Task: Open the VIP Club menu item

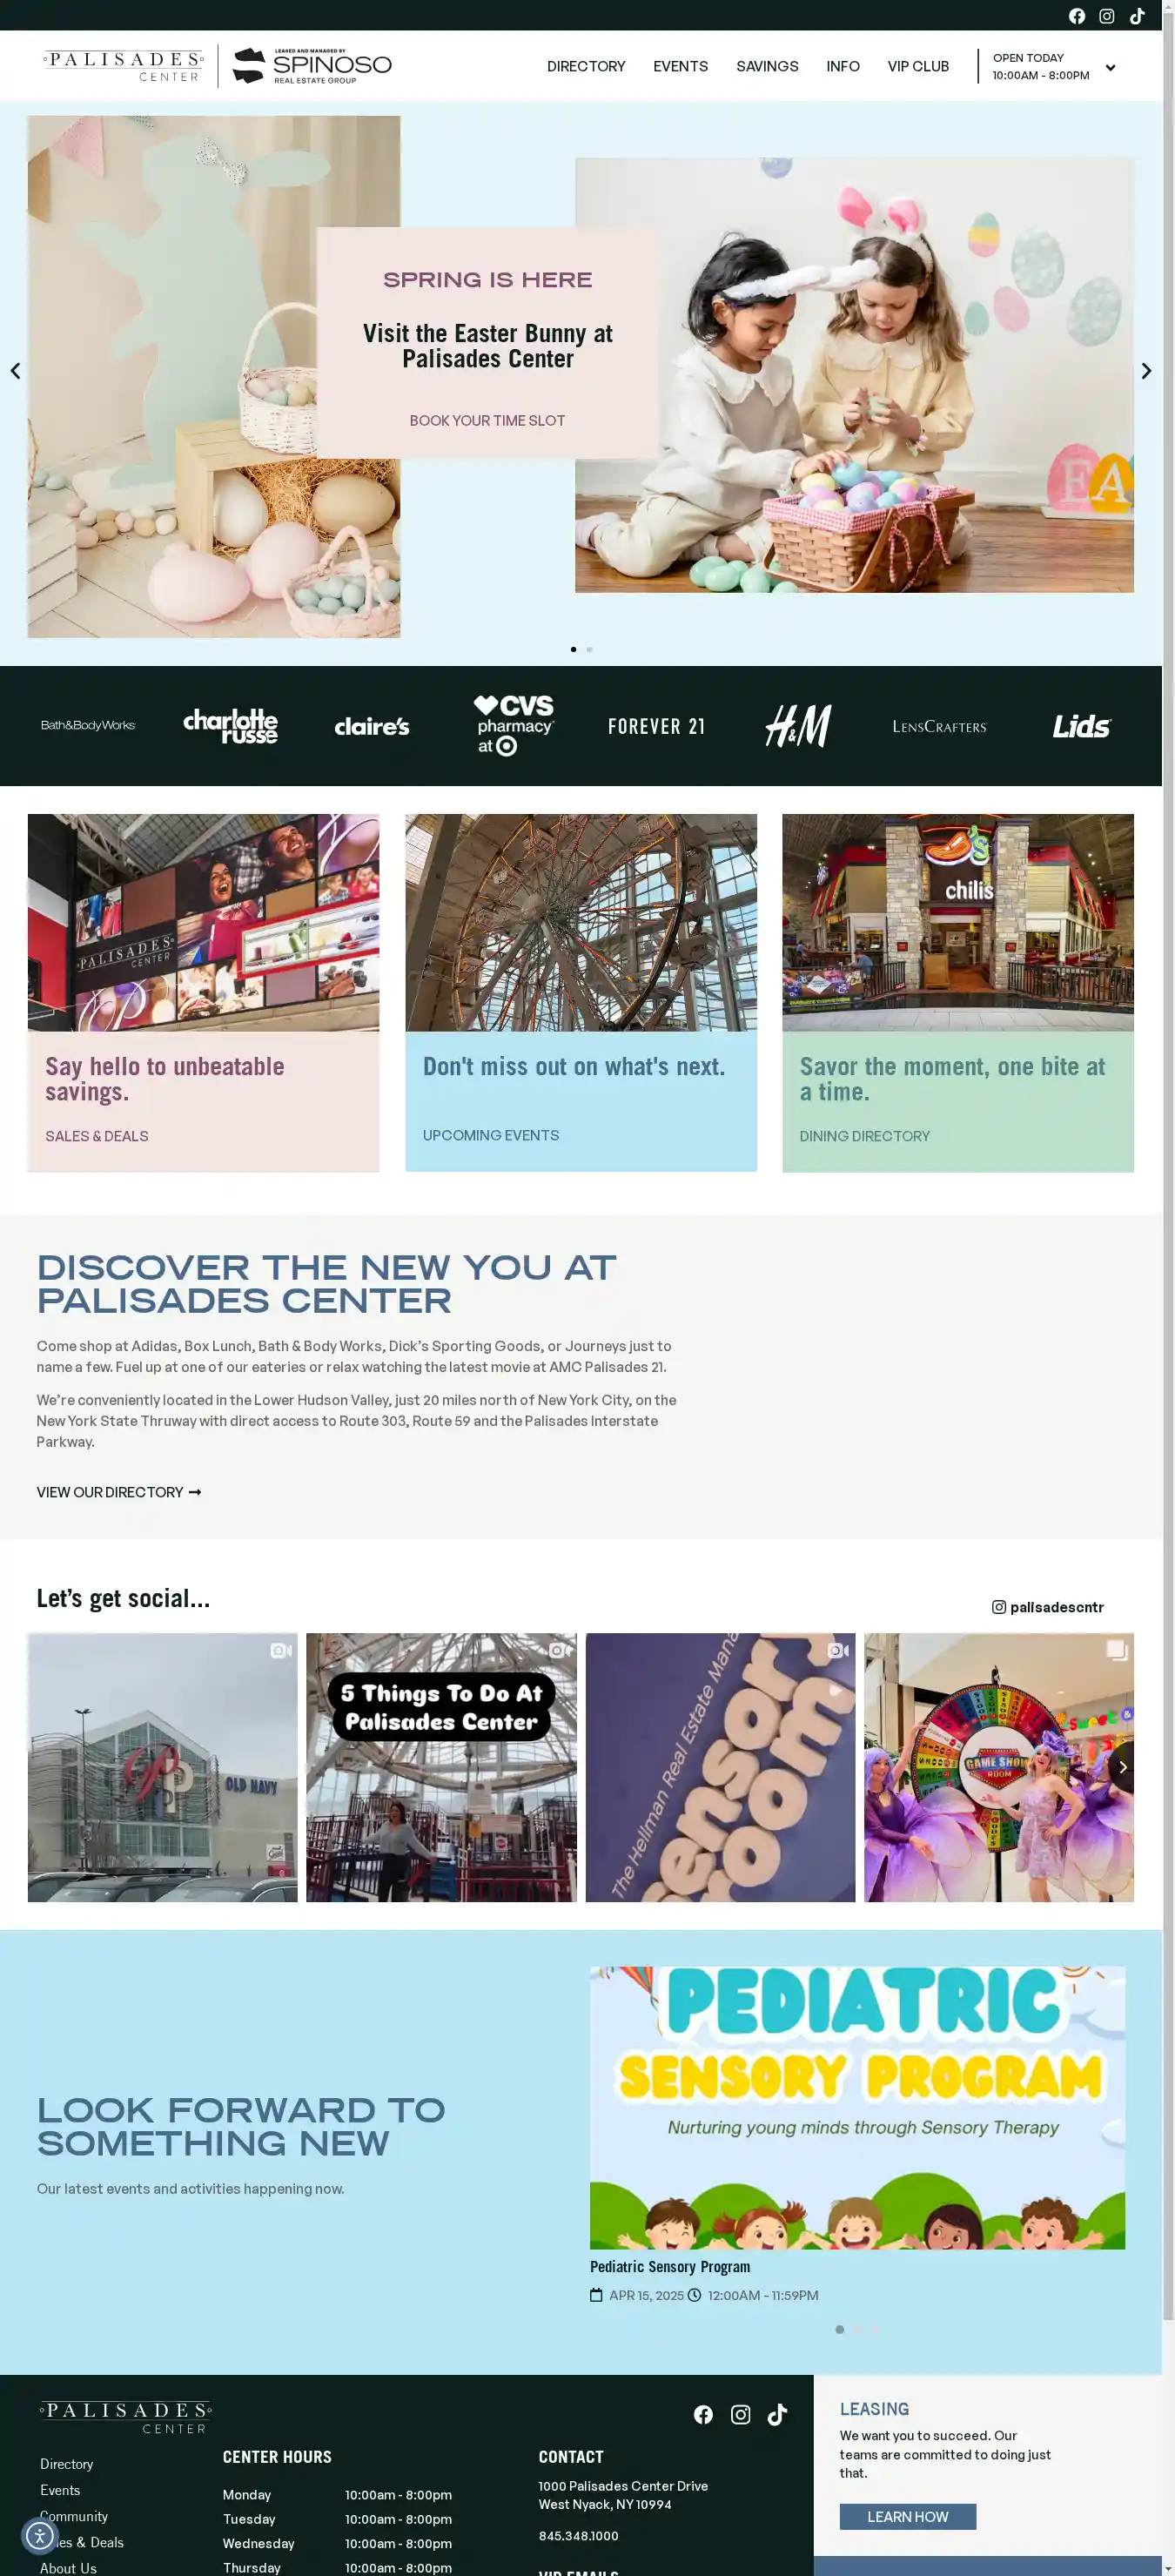Action: tap(918, 66)
